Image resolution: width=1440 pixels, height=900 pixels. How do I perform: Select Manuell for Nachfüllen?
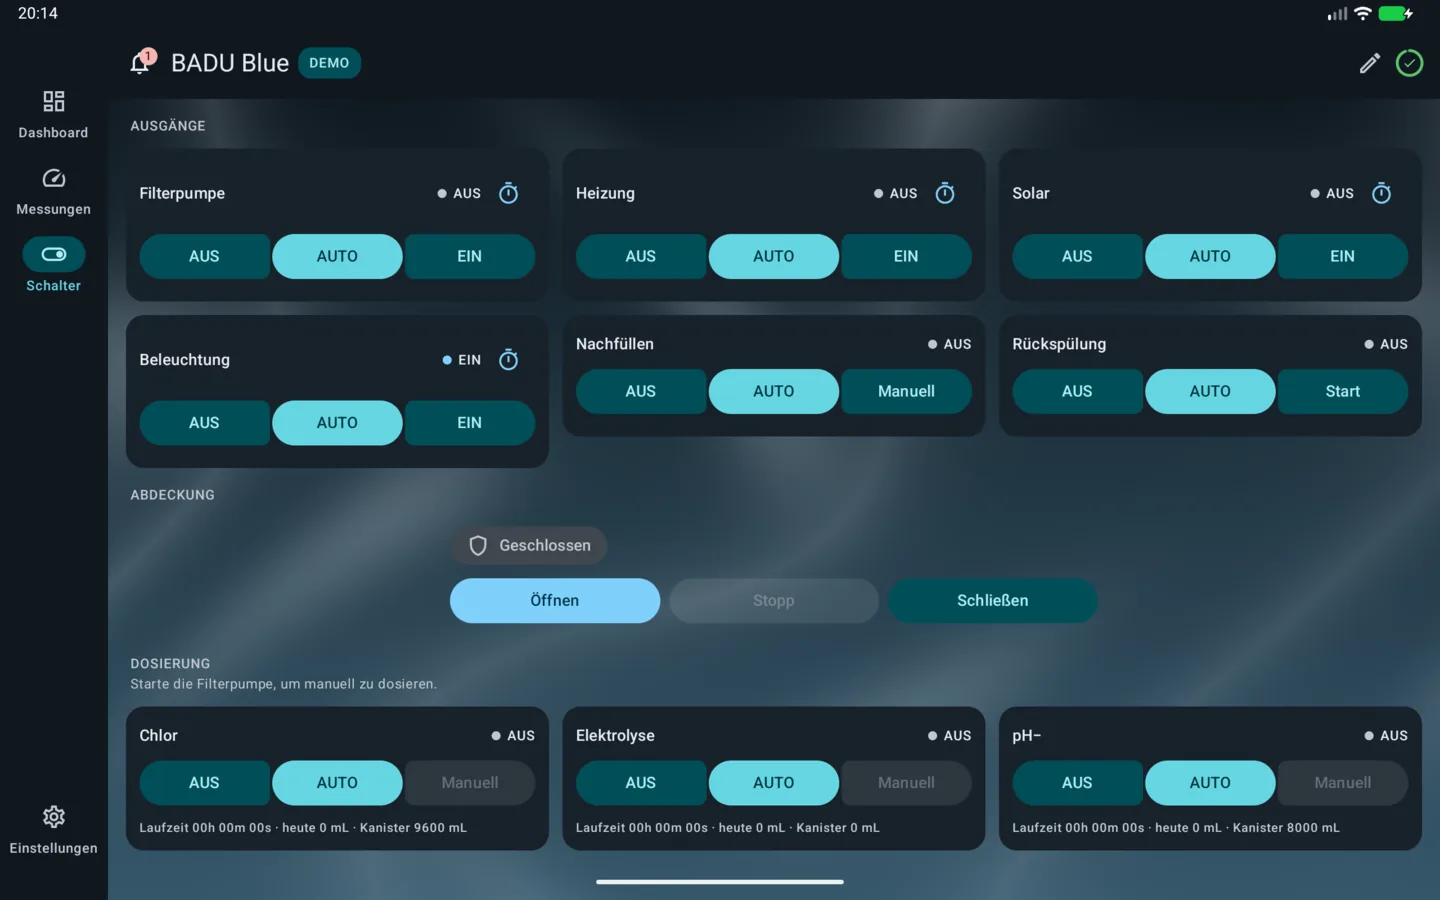coord(906,391)
